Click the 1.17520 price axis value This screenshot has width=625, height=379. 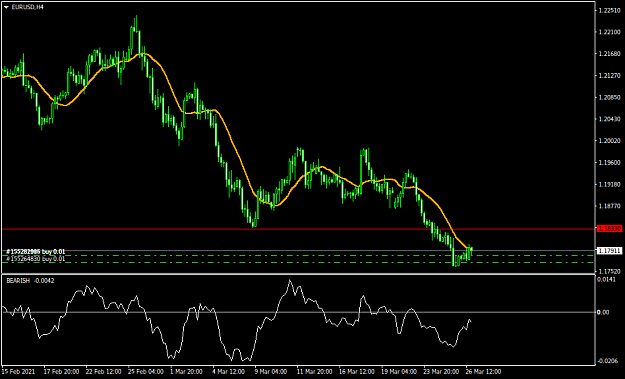tap(609, 271)
